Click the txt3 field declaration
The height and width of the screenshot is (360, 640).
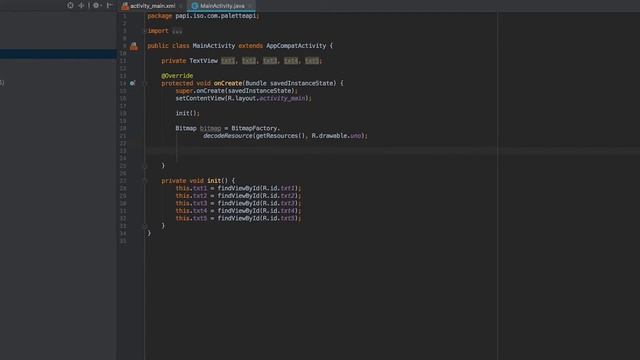click(x=270, y=61)
